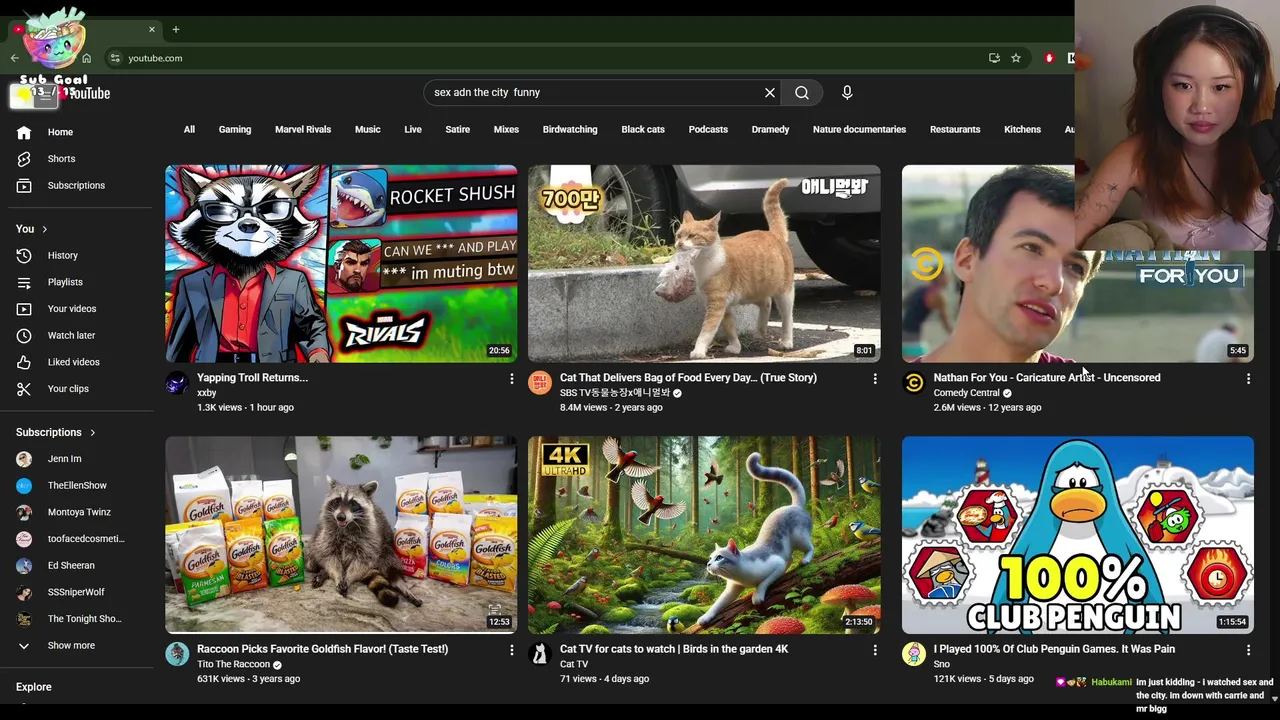
Task: Click the Comedy Central channel avatar
Action: (914, 382)
